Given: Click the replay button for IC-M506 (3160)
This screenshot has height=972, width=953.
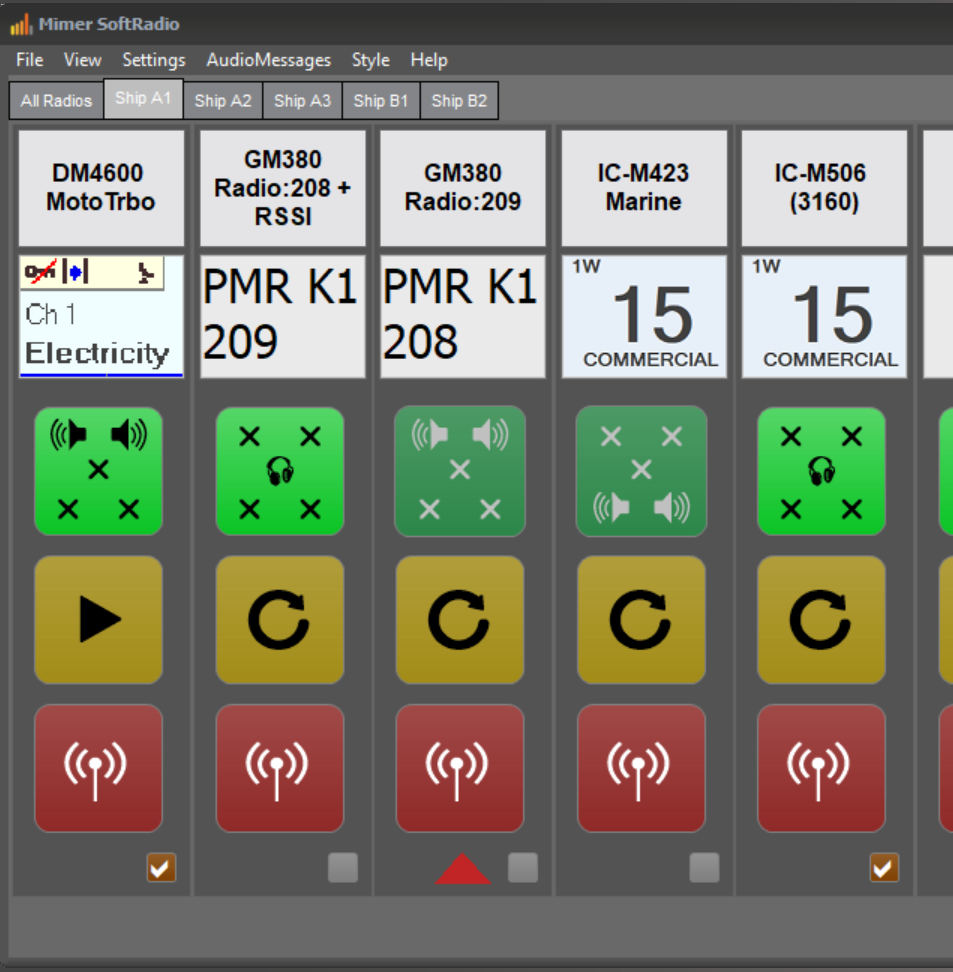Looking at the screenshot, I should coord(822,620).
